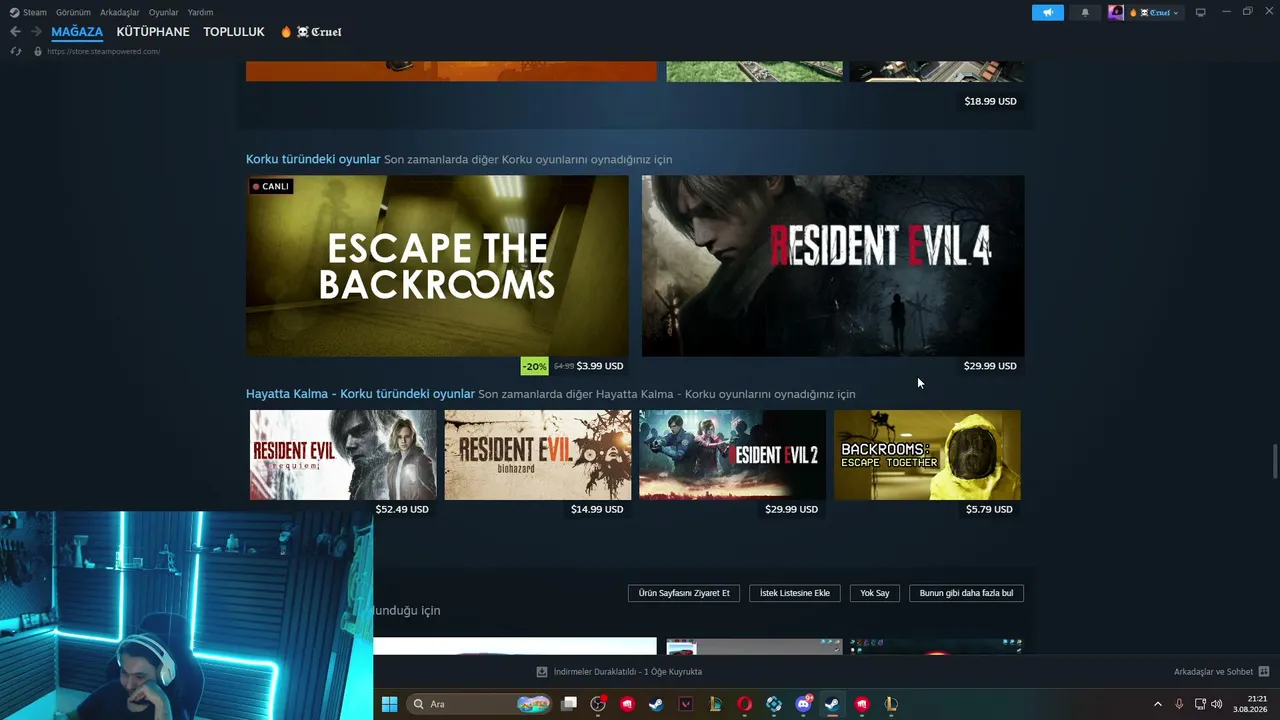The width and height of the screenshot is (1280, 720).
Task: Open the Görünüm menu
Action: click(73, 13)
